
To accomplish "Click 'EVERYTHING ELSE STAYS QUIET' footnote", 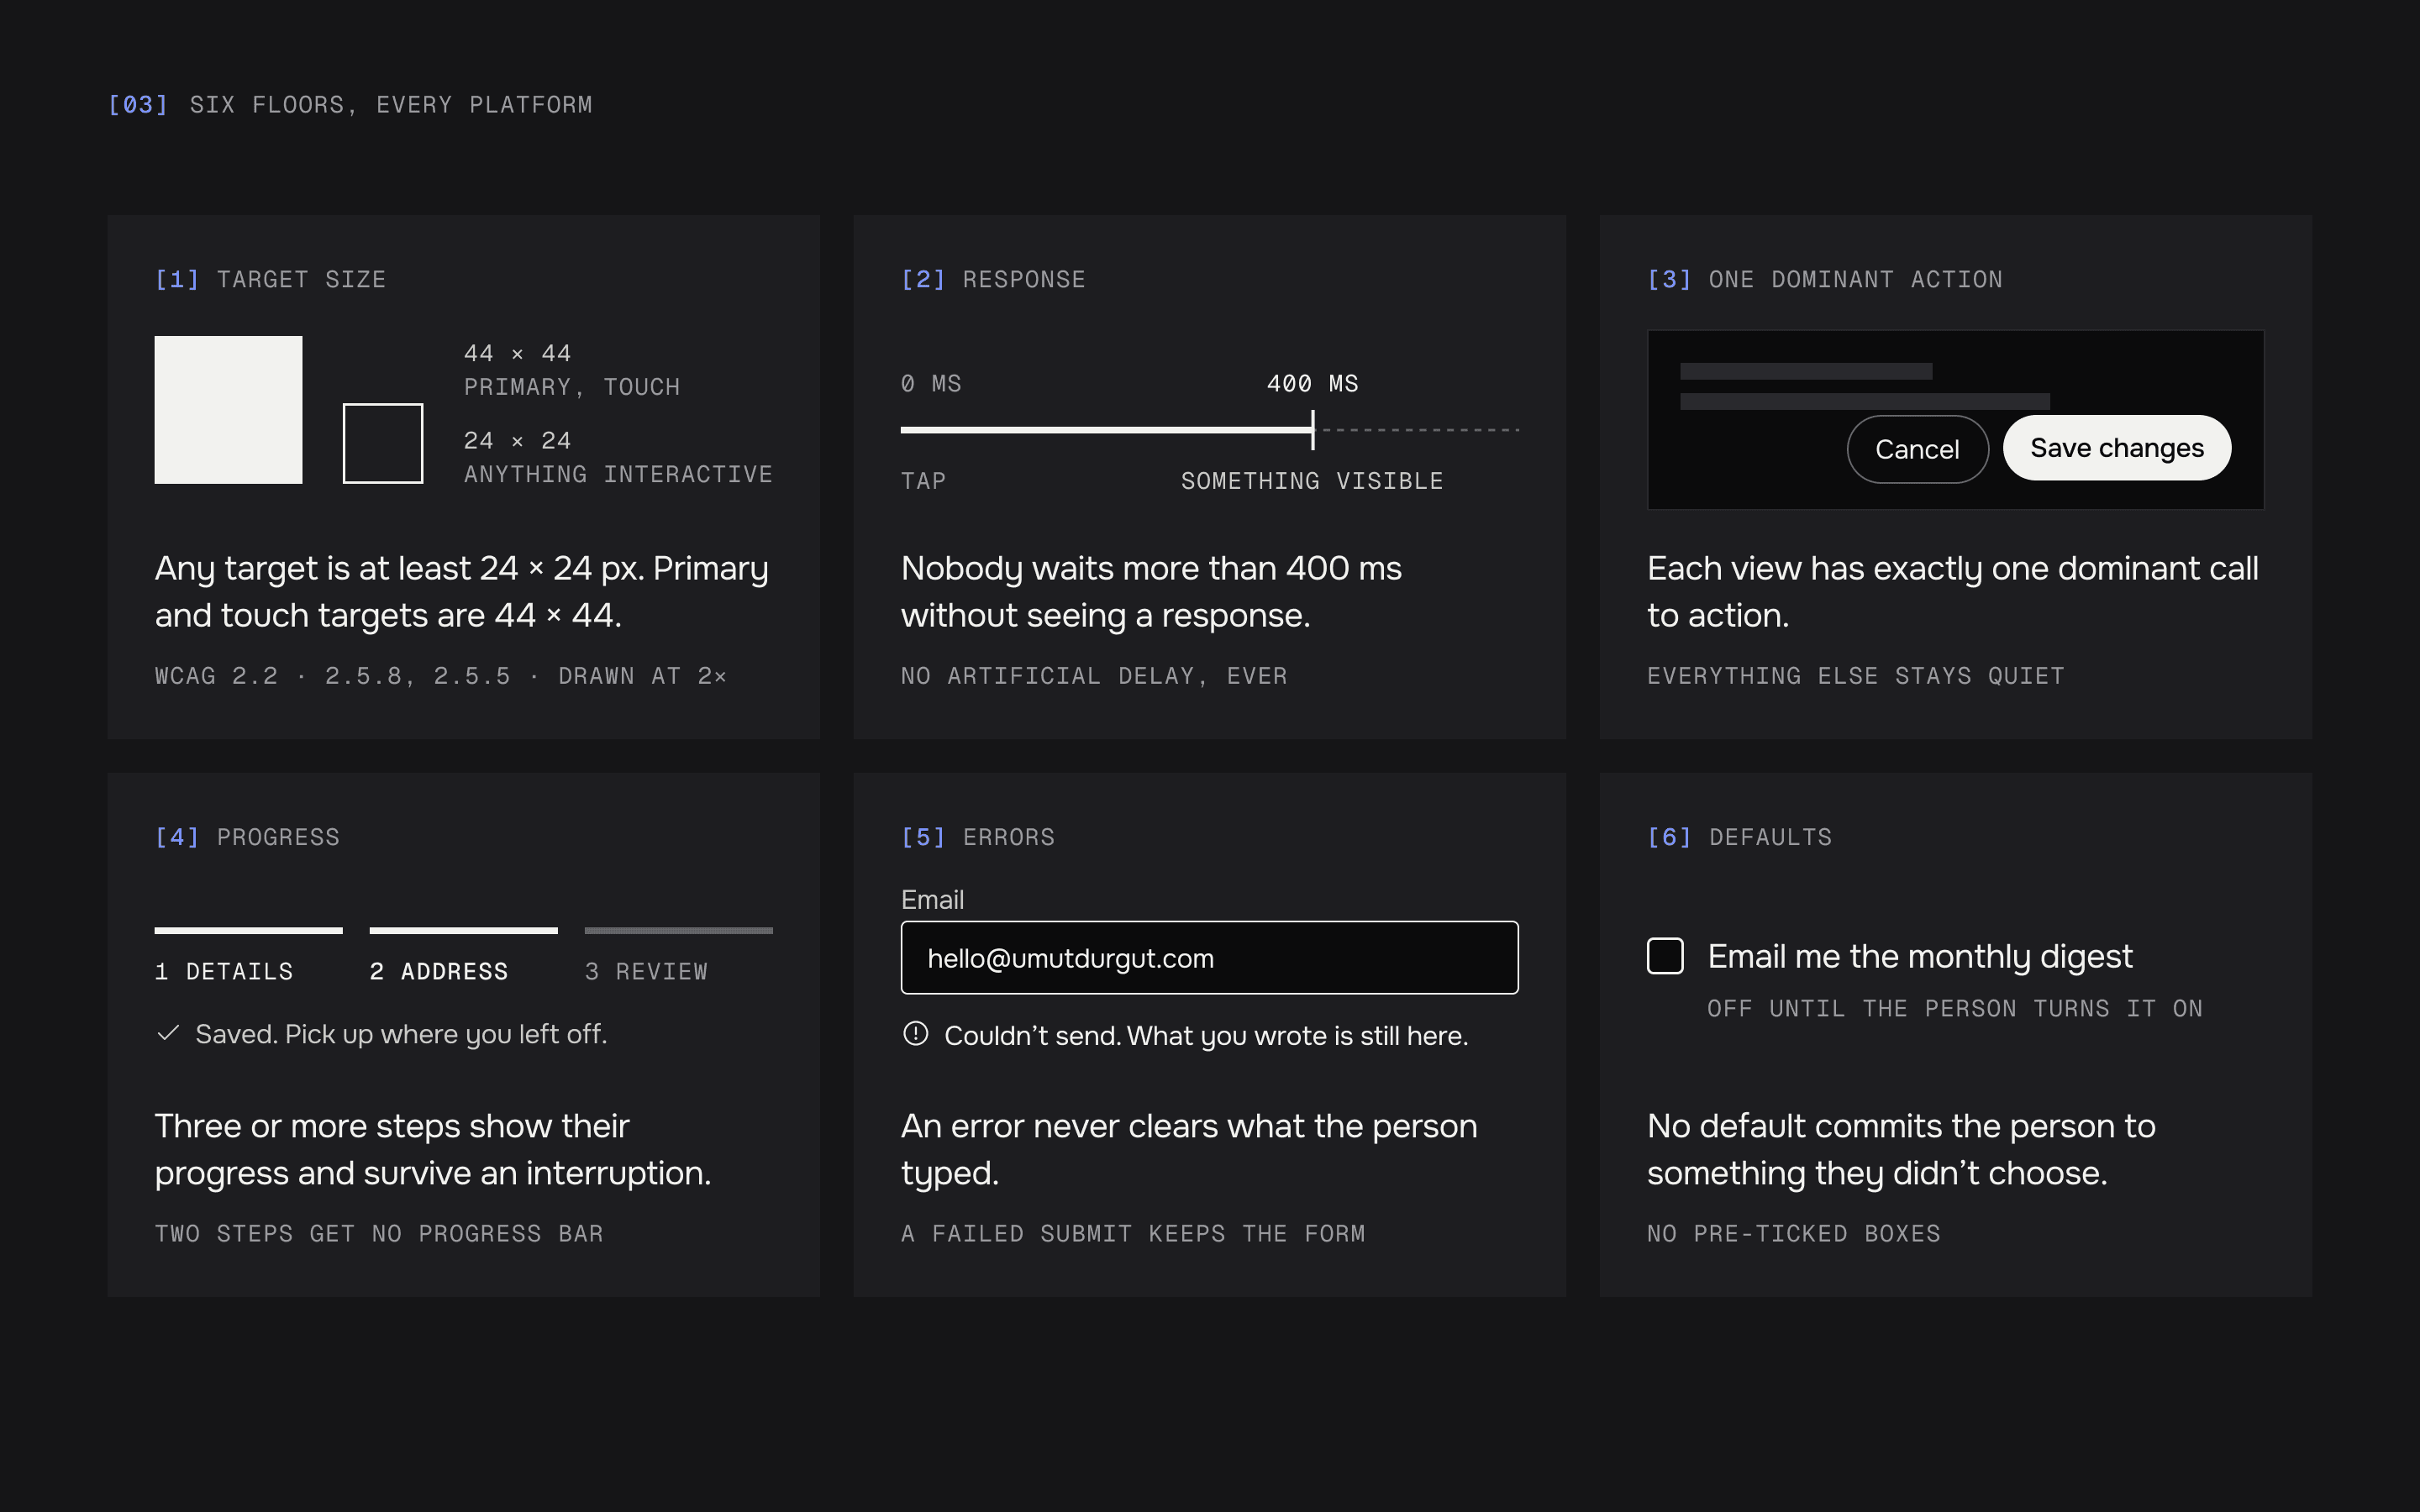I will 1855,676.
